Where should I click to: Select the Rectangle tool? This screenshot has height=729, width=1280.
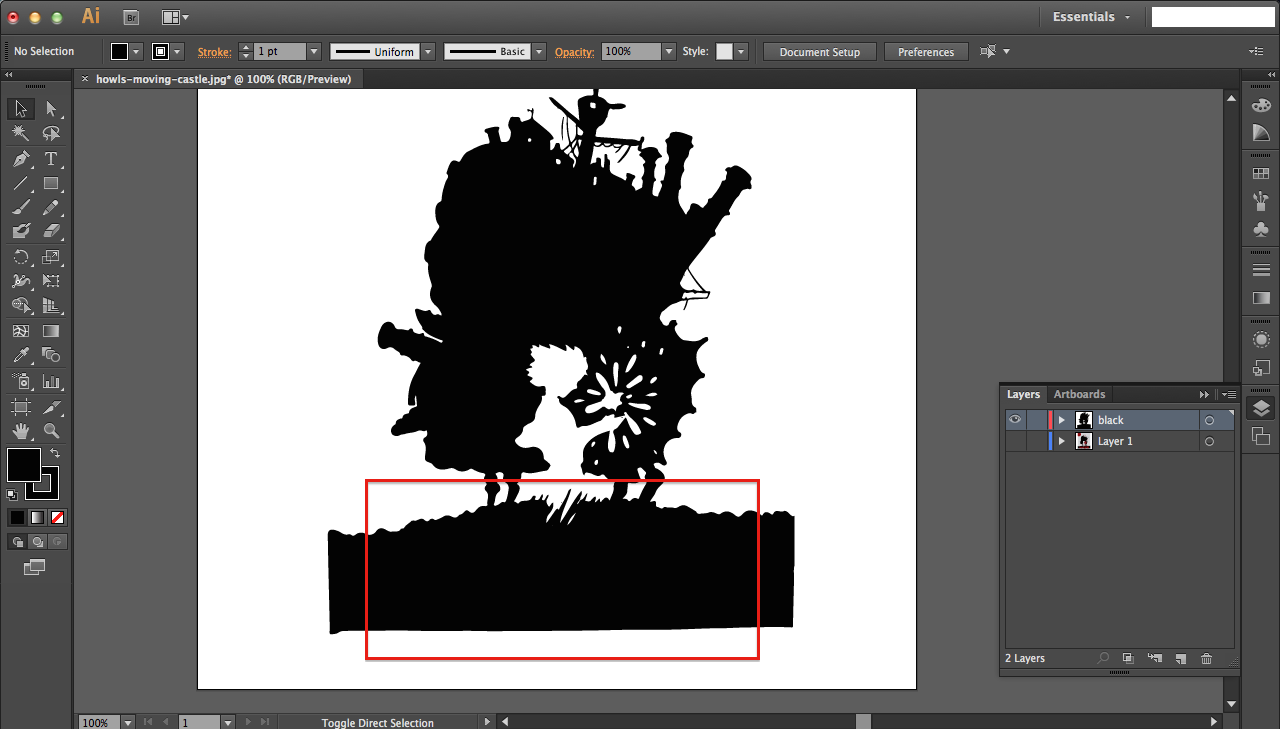pos(51,184)
